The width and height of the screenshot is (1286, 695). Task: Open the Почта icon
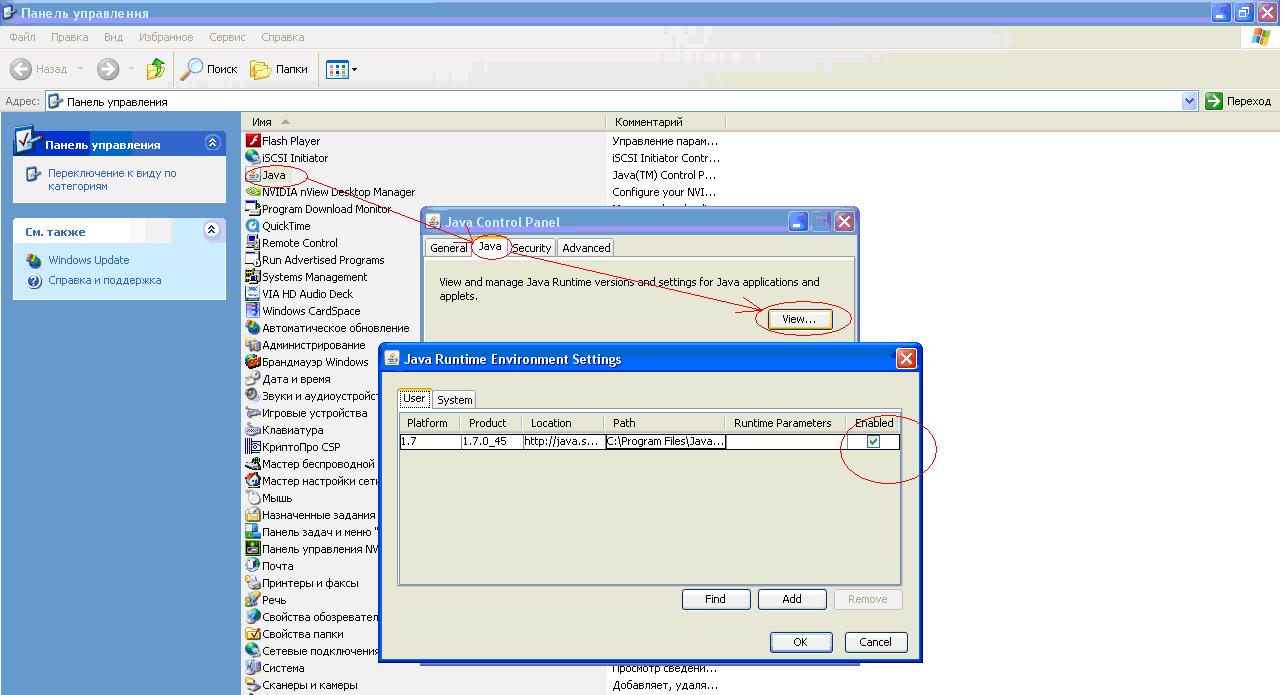(x=253, y=566)
